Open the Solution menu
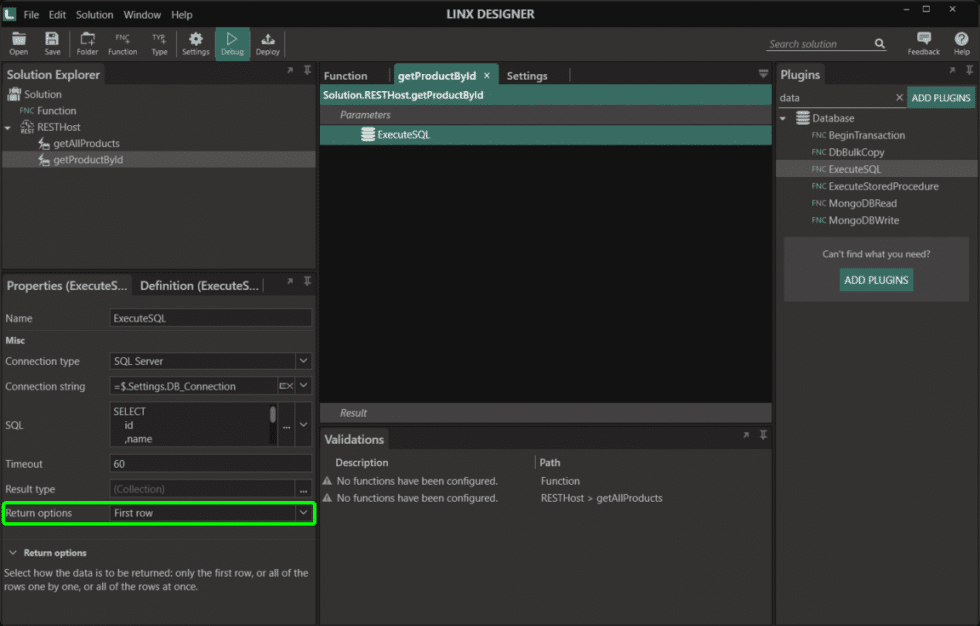The width and height of the screenshot is (980, 626). pos(94,14)
